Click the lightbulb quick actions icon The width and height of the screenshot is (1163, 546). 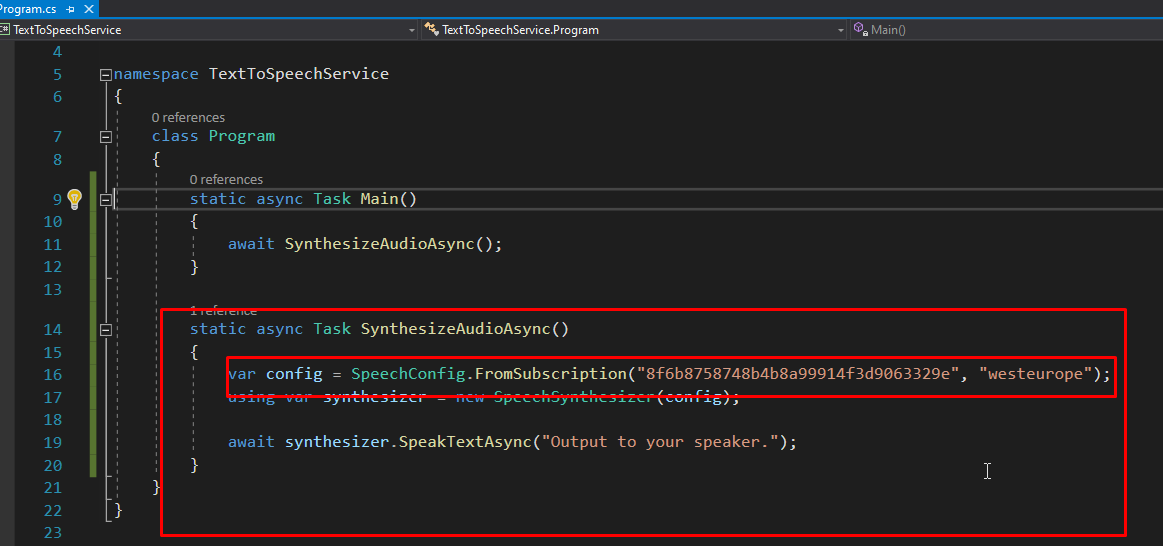click(x=74, y=198)
